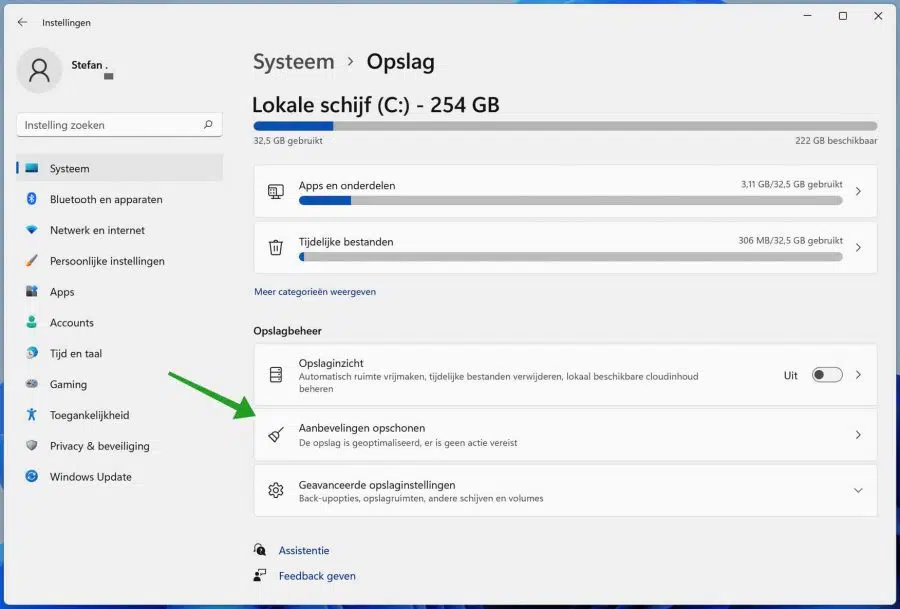The width and height of the screenshot is (900, 609).
Task: Click the Persoonlijke instellingen brush icon
Action: (32, 261)
